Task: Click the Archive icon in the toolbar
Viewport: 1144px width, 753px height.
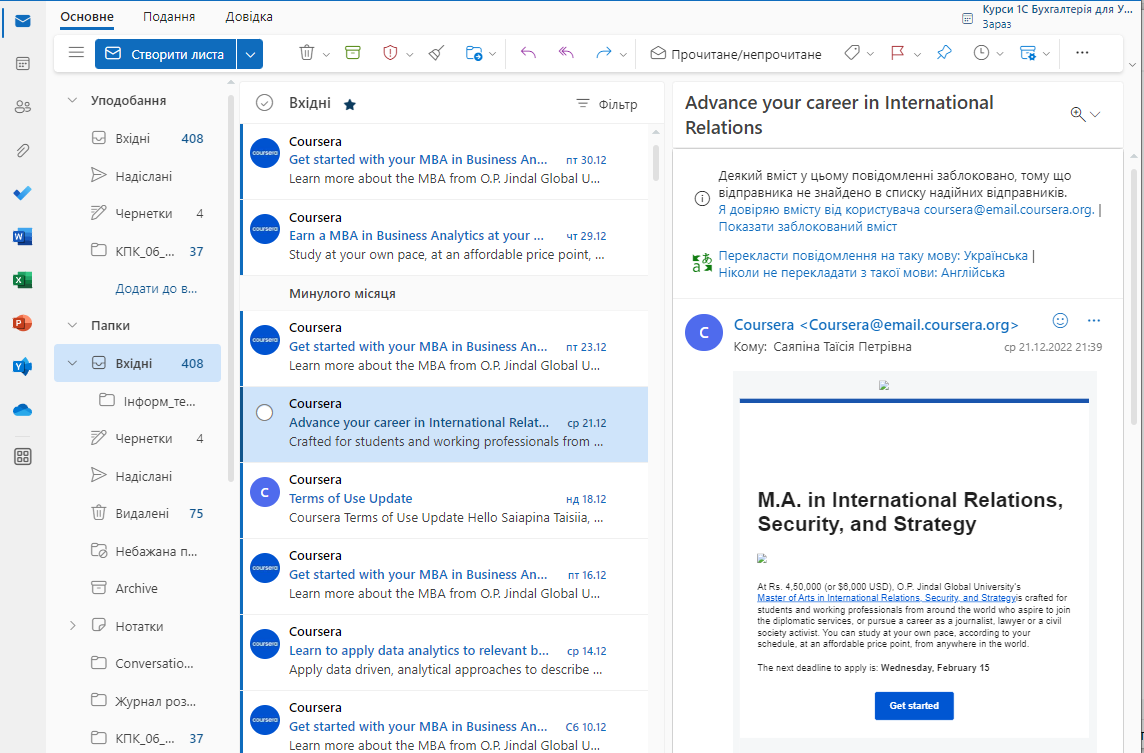Action: 352,53
